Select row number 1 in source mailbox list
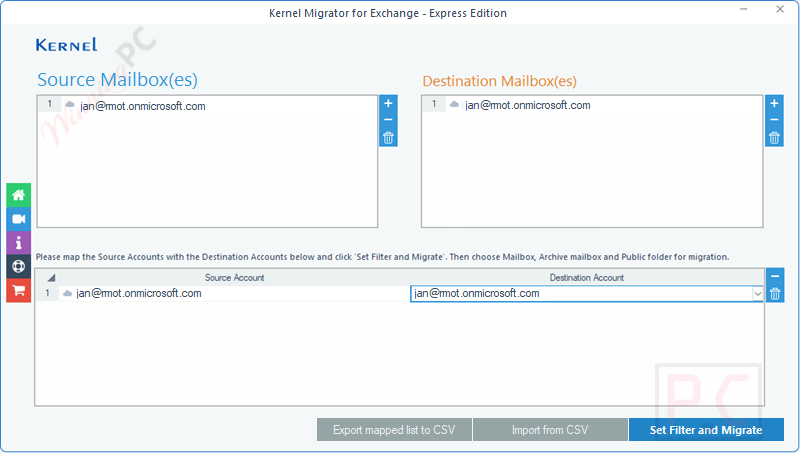Screen dimensions: 800x453 point(49,104)
